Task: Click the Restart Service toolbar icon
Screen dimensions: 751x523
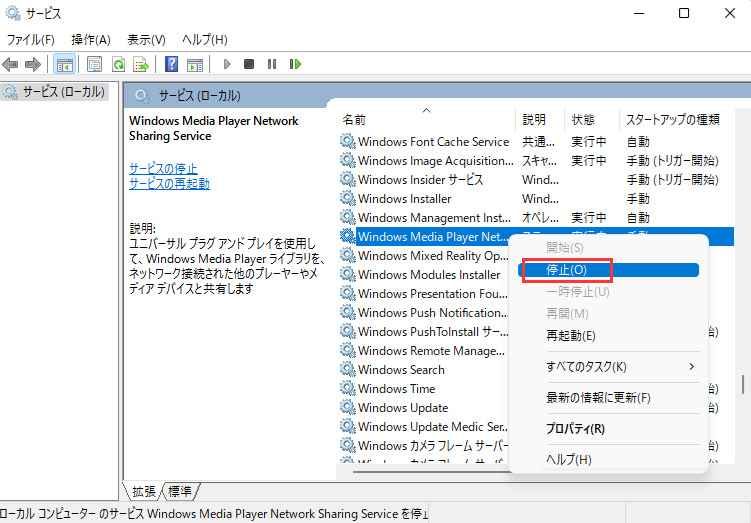Action: (296, 64)
